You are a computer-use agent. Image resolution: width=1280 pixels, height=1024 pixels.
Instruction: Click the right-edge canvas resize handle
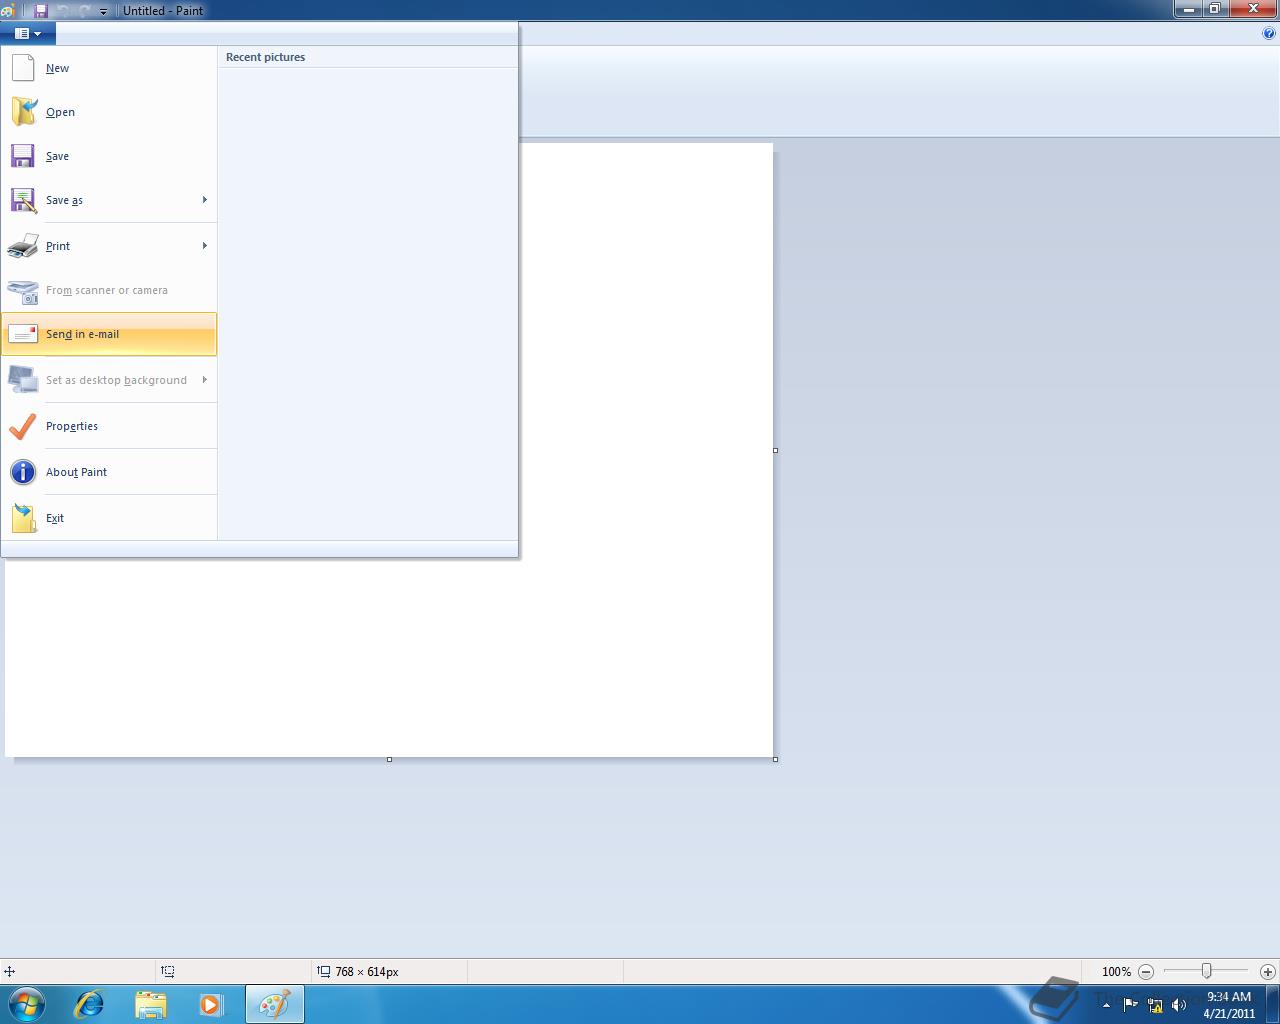(x=775, y=450)
